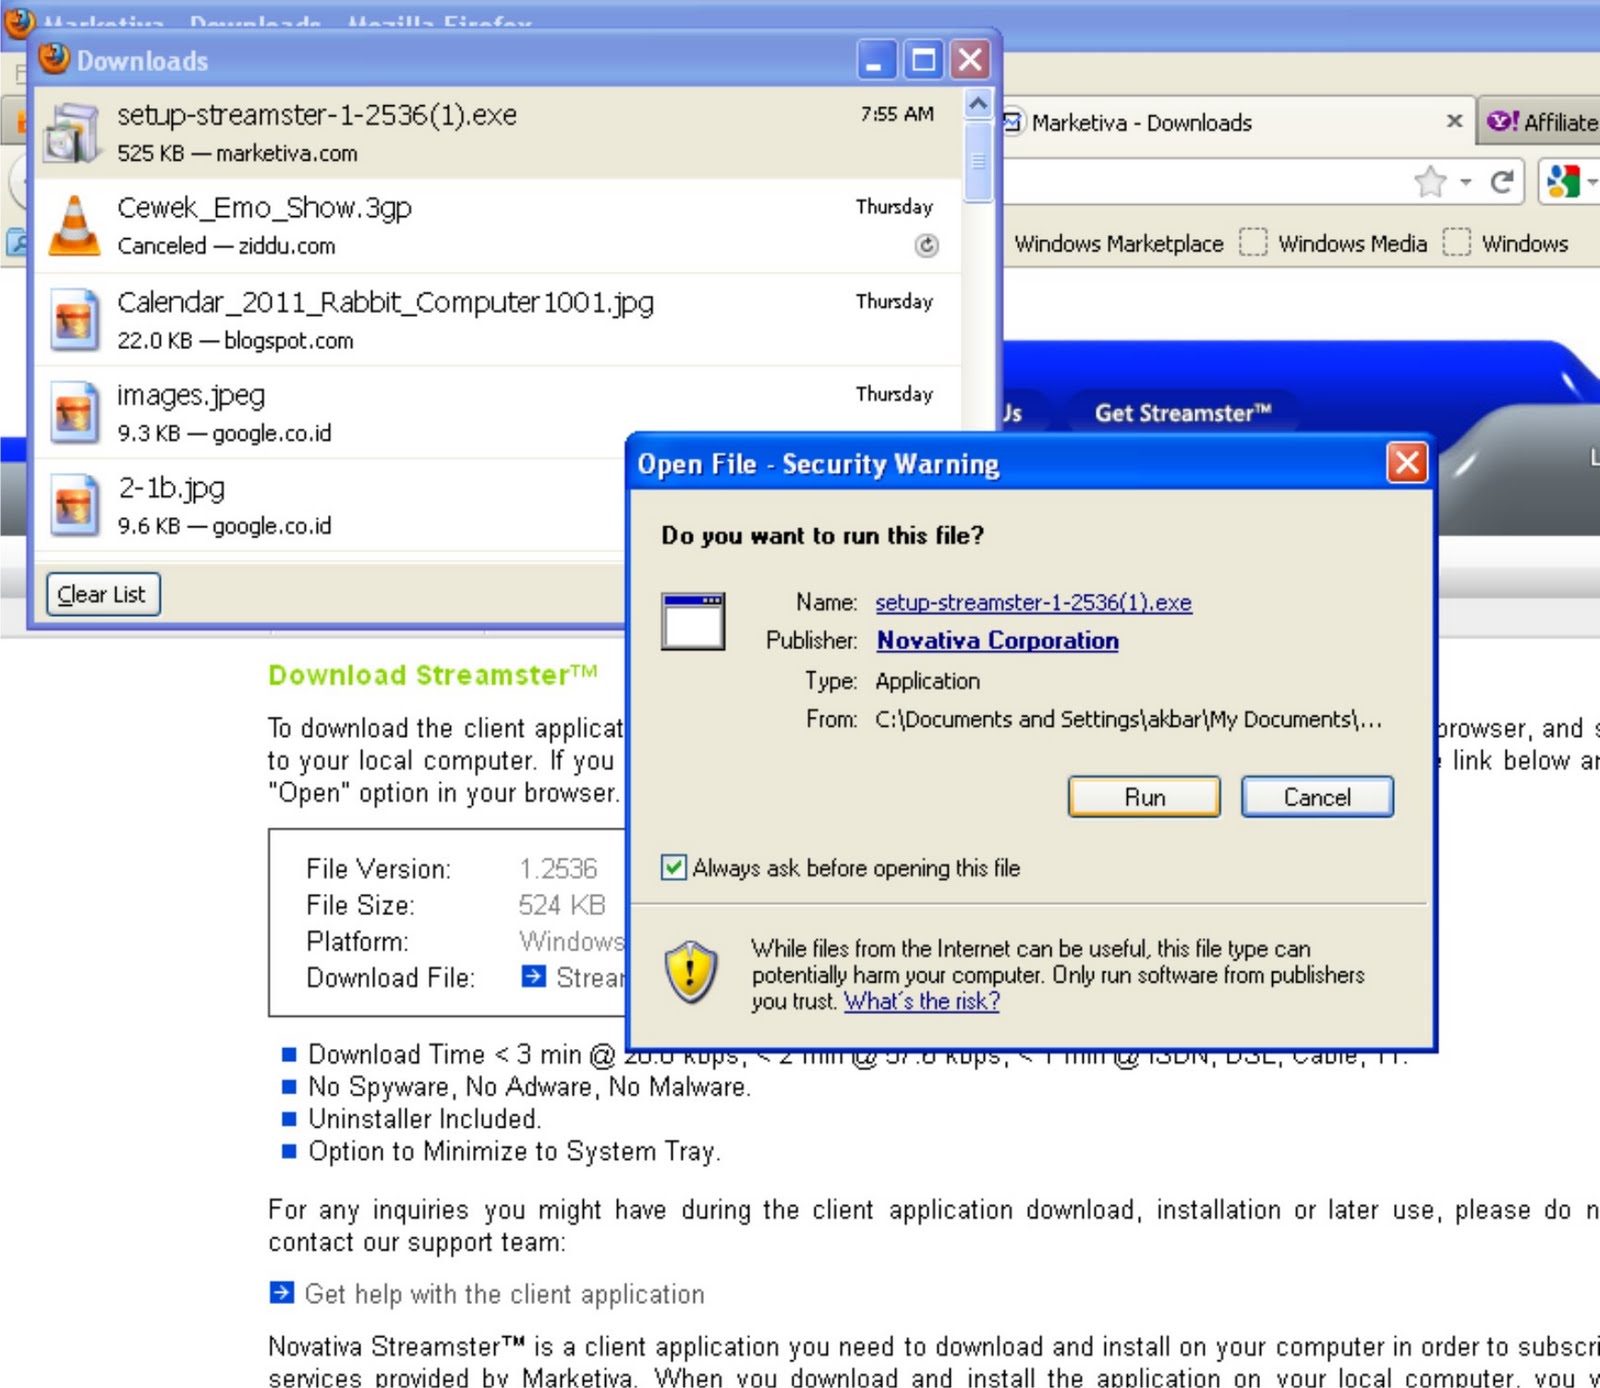Click Run in the Security Warning dialog
This screenshot has width=1600, height=1388.
[x=1144, y=797]
